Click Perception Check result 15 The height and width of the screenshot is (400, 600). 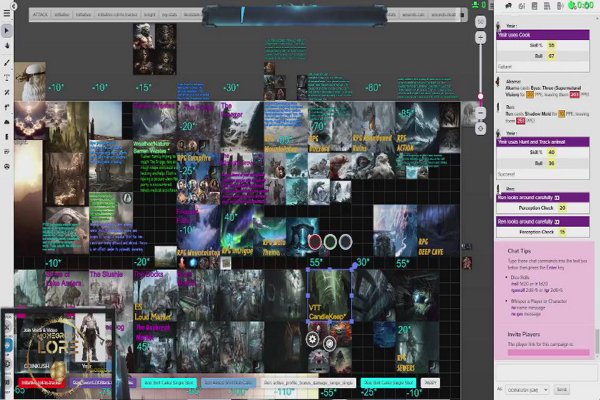(562, 232)
